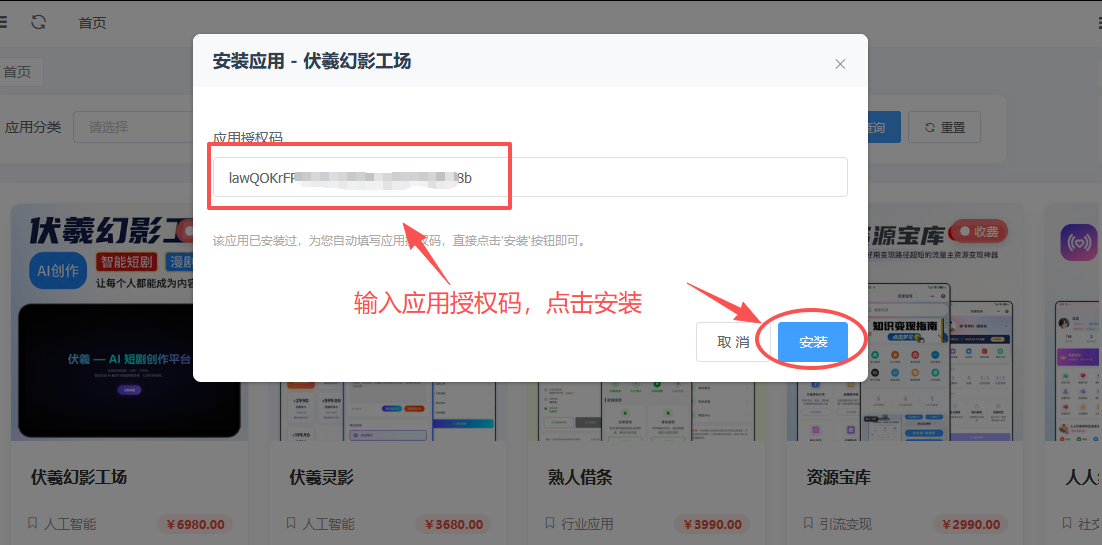Toggle the hamburger menu icon at top left
The width and height of the screenshot is (1102, 545).
[x=2, y=22]
